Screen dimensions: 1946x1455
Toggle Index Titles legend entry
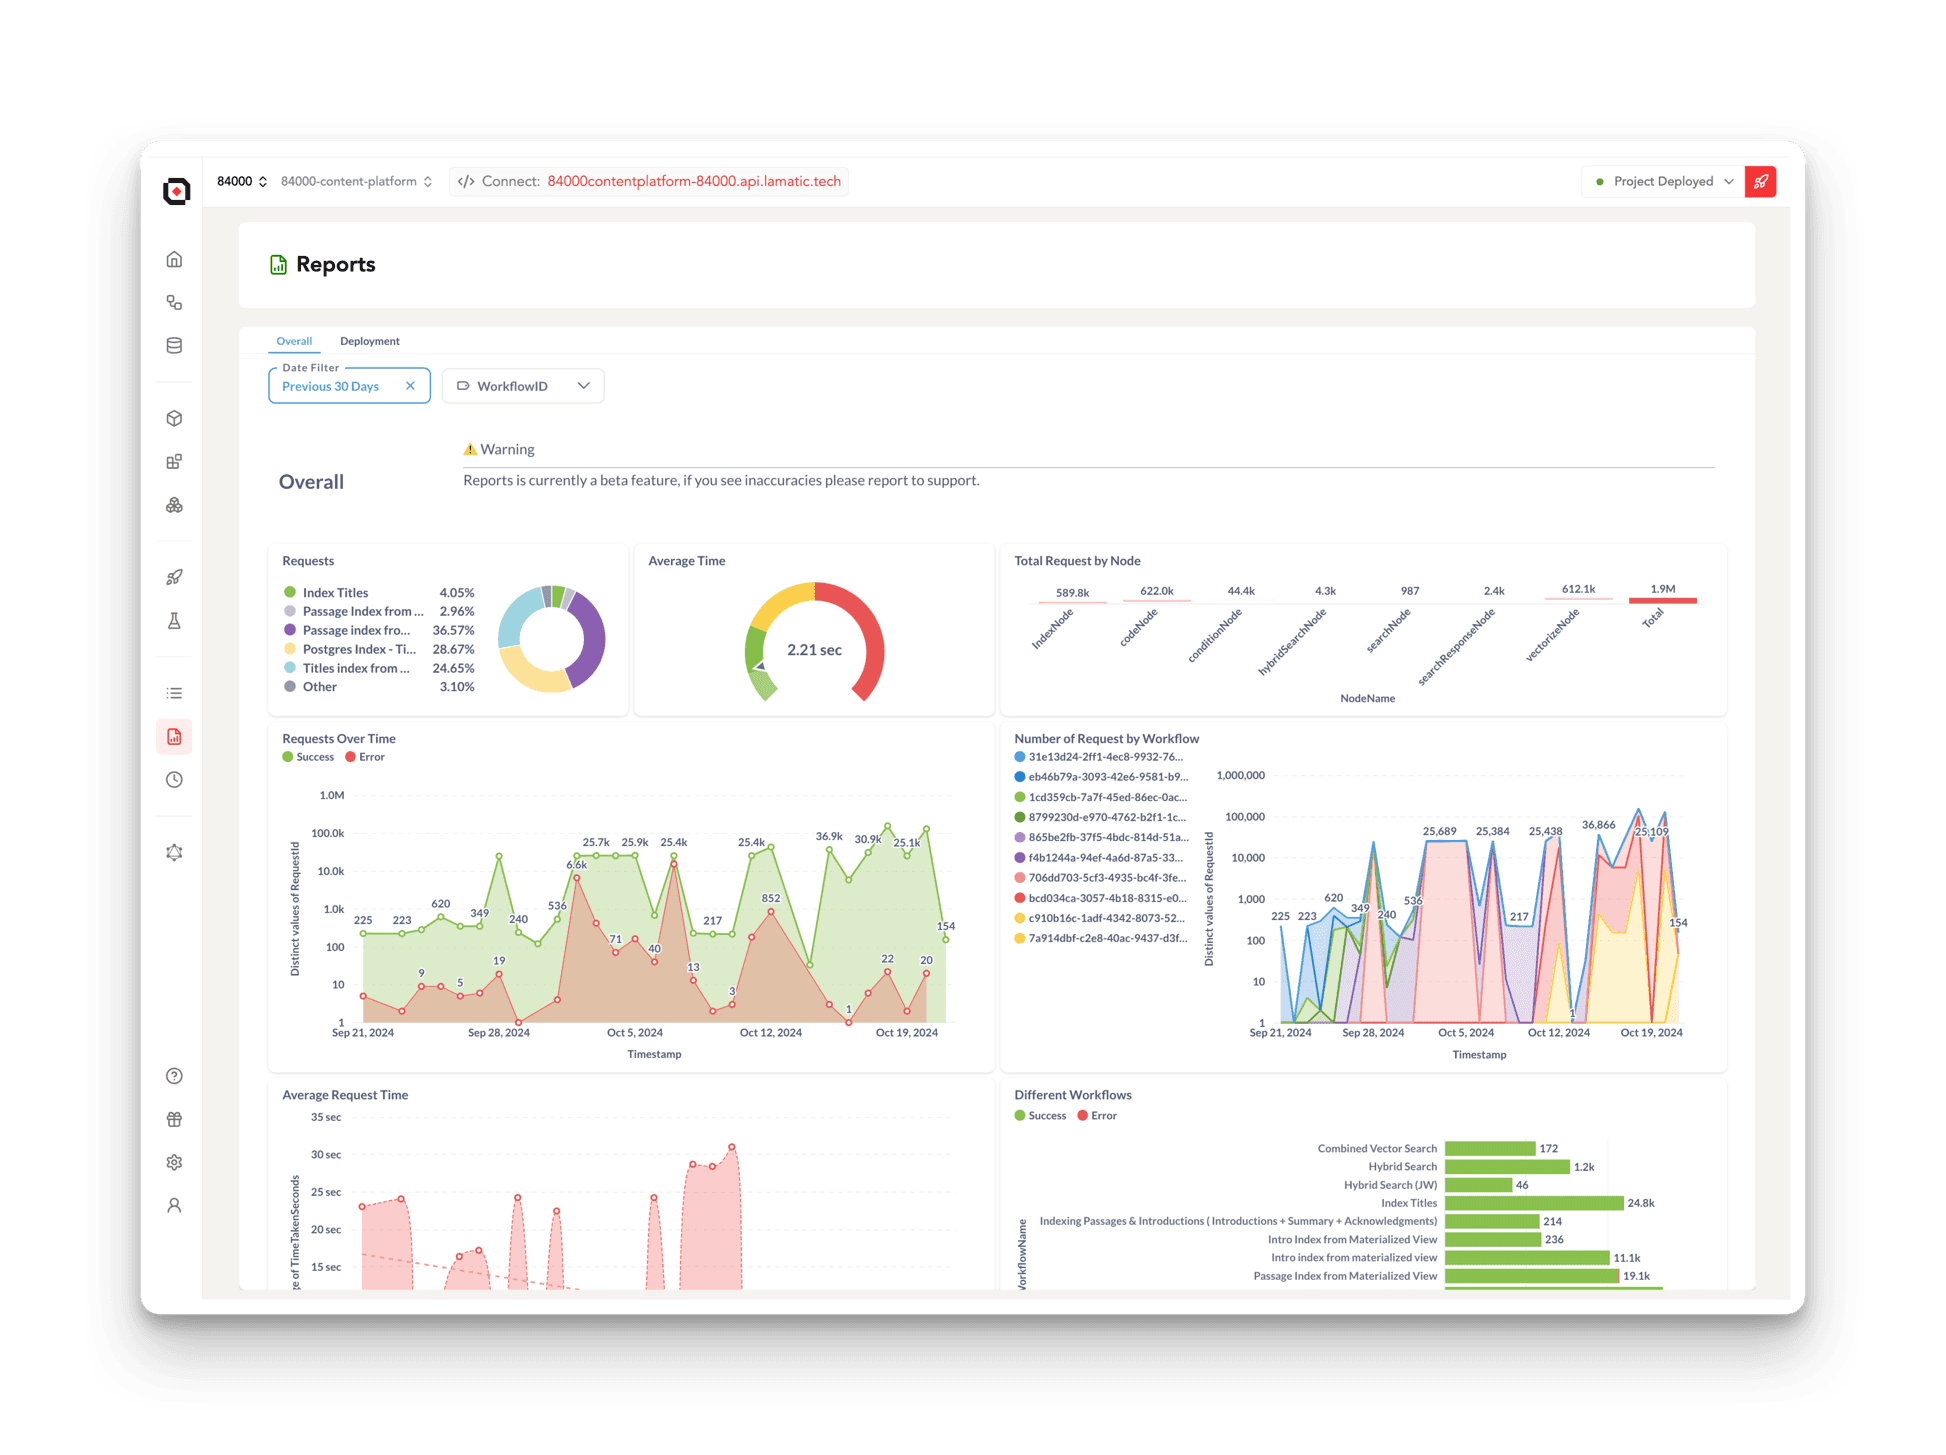coord(379,592)
